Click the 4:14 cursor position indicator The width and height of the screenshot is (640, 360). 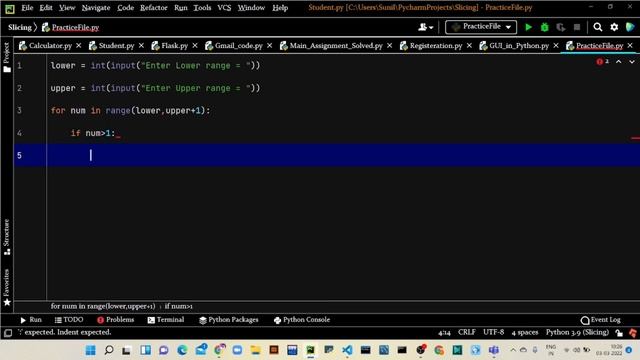pyautogui.click(x=444, y=333)
